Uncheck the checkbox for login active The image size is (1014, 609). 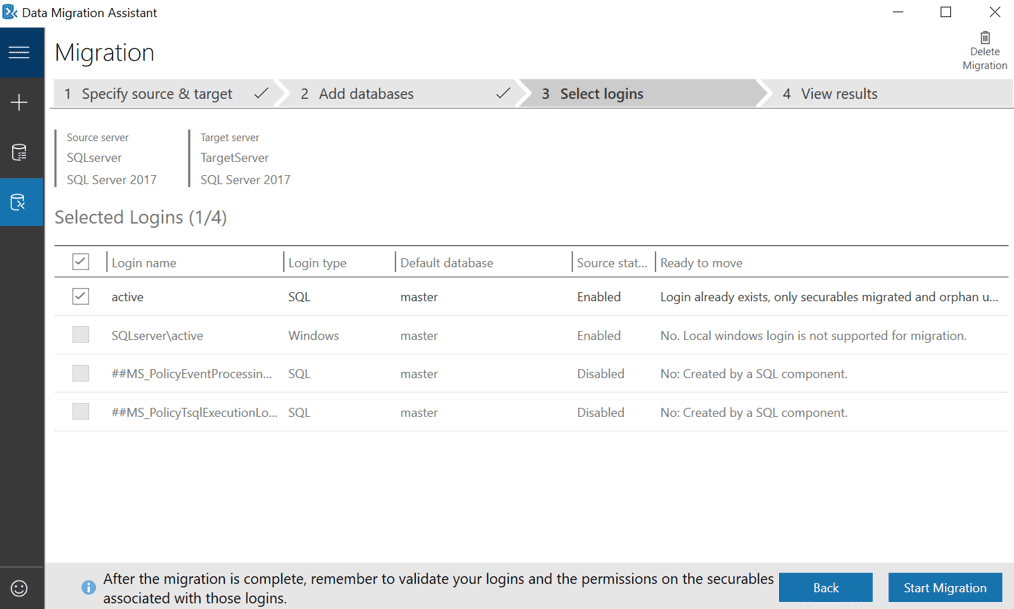point(81,296)
